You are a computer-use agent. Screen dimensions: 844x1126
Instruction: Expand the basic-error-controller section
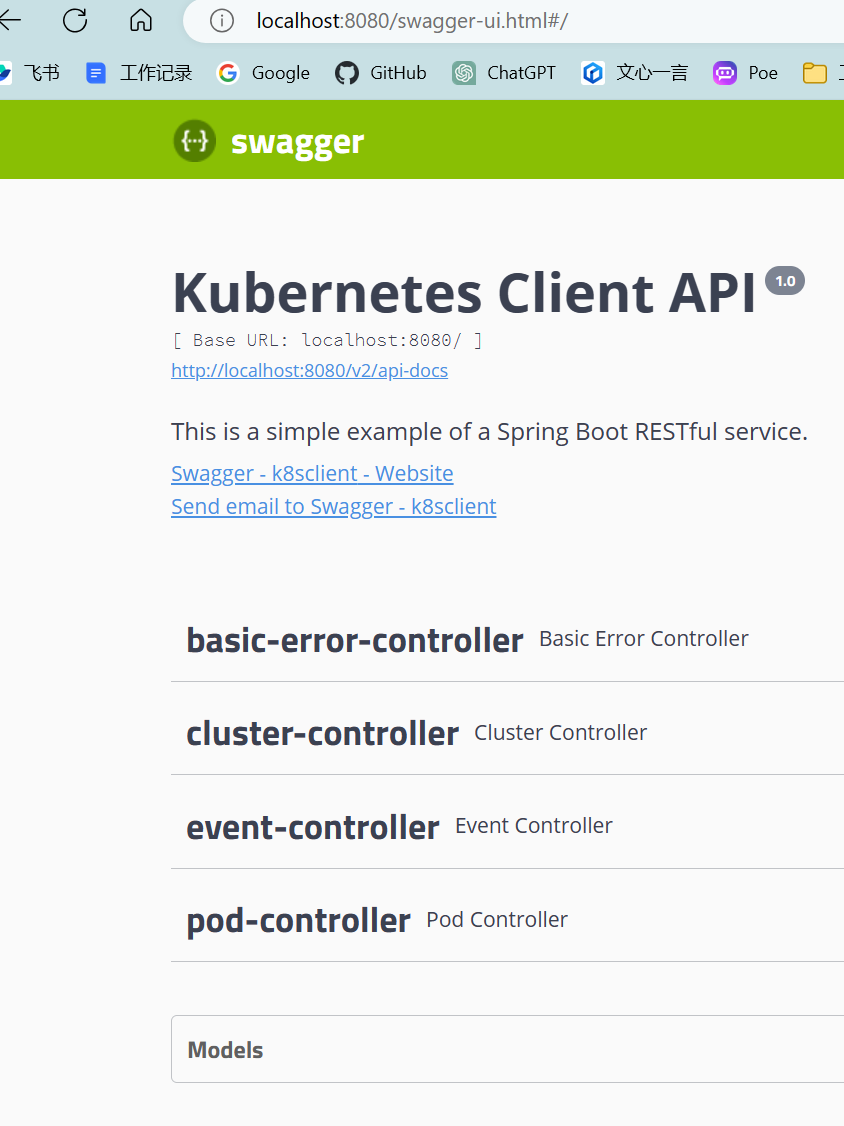pyautogui.click(x=507, y=639)
